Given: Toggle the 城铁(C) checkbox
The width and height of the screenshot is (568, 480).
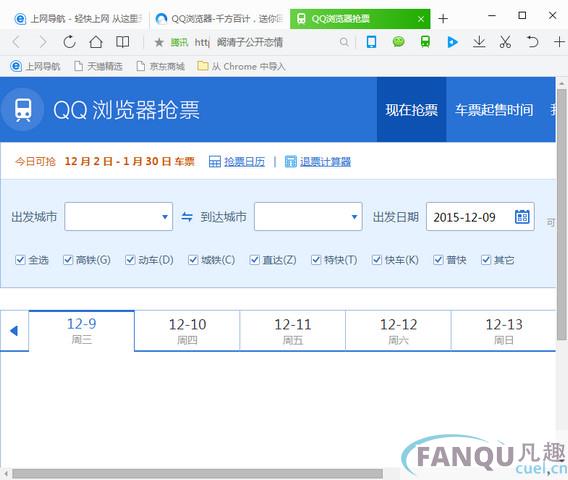Looking at the screenshot, I should 193,260.
